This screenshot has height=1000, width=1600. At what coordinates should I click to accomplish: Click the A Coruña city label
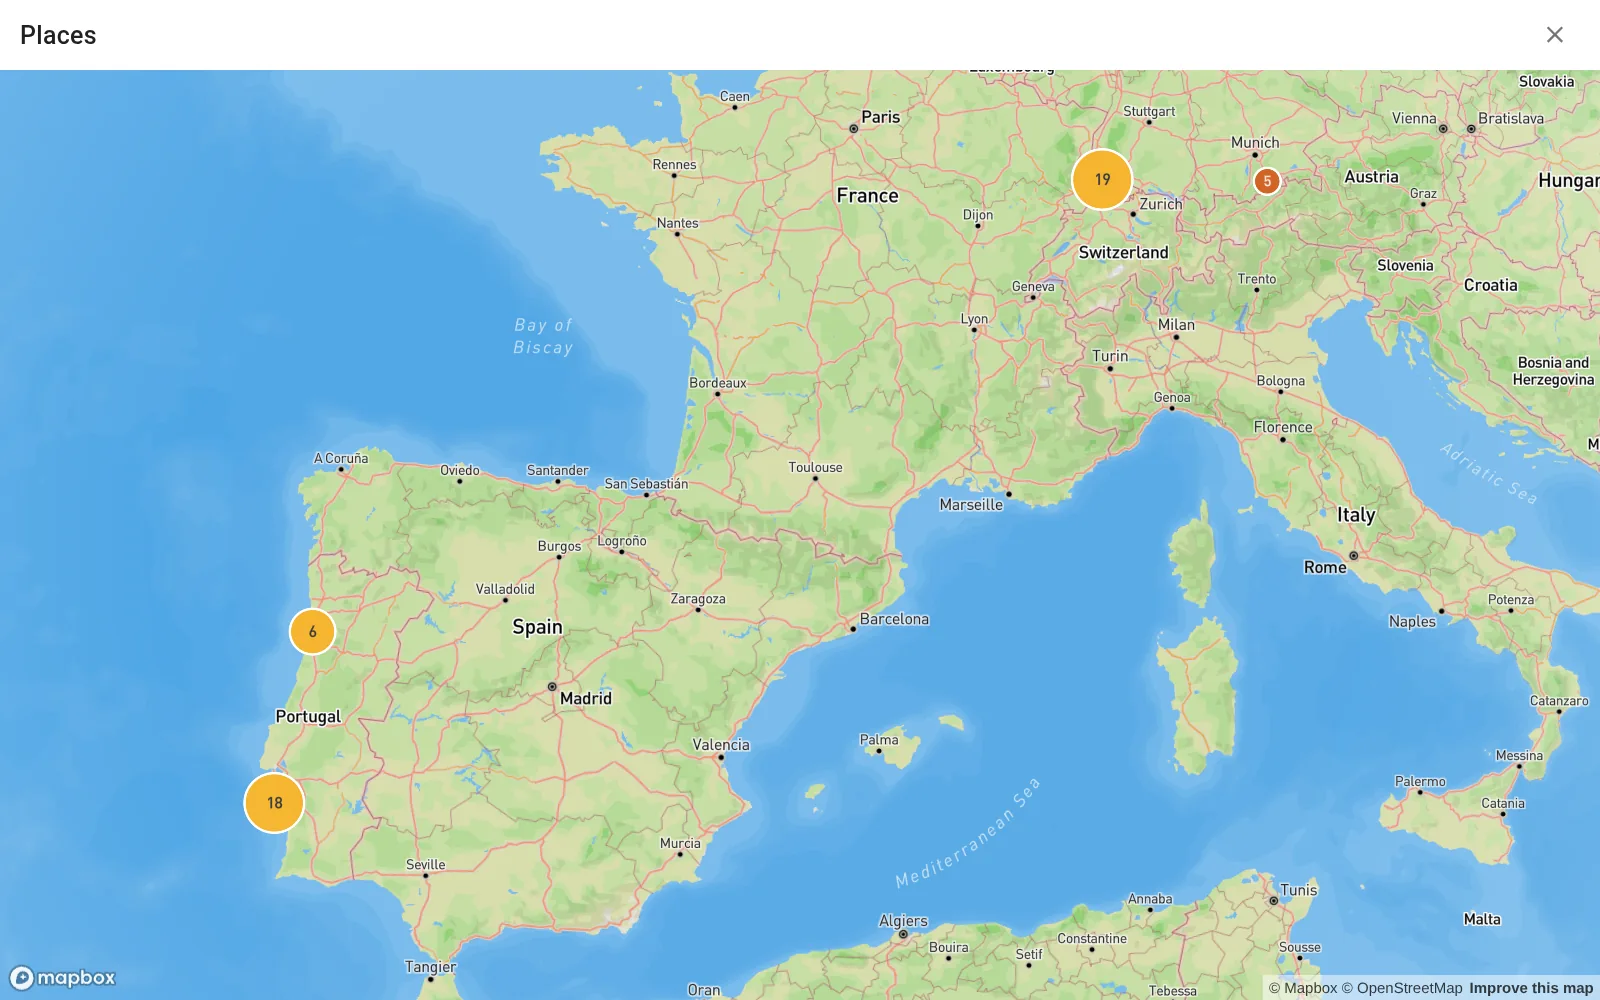[341, 459]
